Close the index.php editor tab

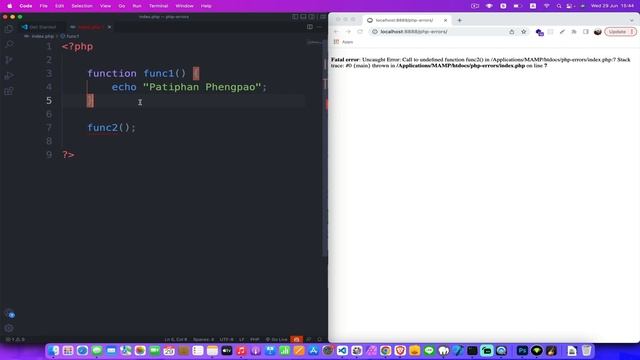coord(109,27)
